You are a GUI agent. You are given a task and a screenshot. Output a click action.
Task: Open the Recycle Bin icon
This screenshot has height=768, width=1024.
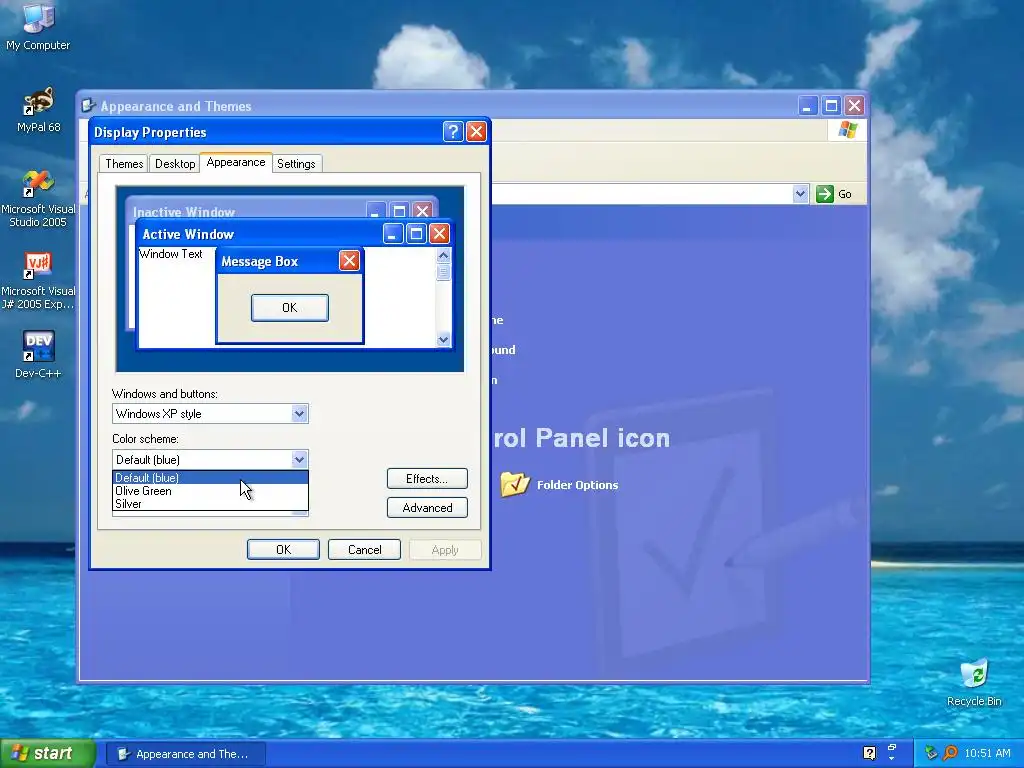click(974, 682)
